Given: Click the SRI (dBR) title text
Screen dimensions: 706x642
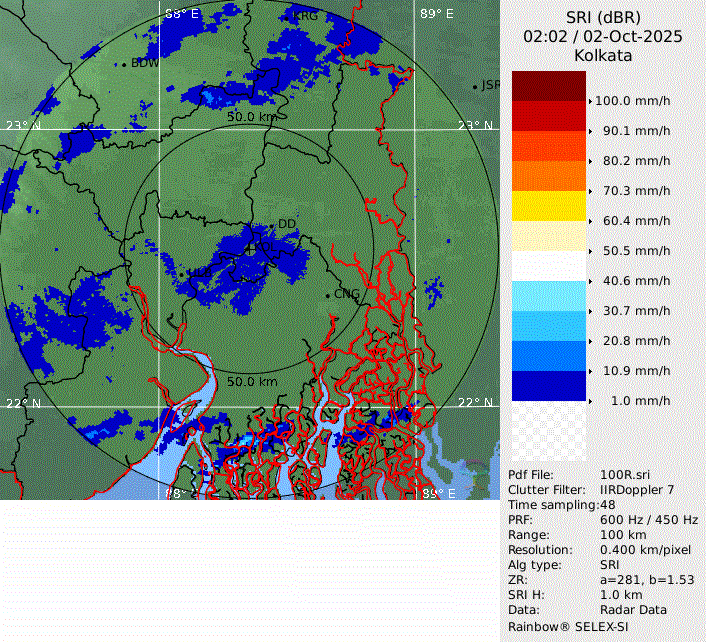Looking at the screenshot, I should (603, 17).
